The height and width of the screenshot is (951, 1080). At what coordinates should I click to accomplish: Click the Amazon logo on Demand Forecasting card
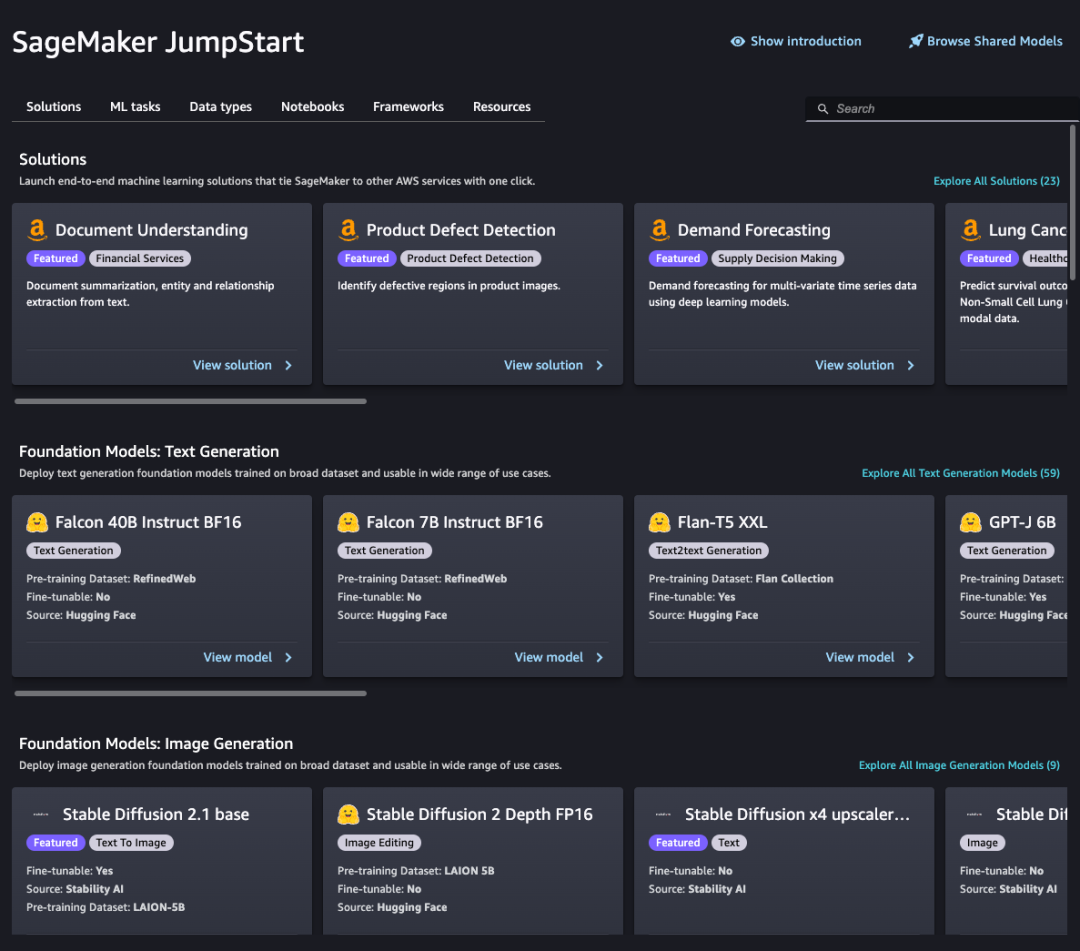click(x=660, y=229)
